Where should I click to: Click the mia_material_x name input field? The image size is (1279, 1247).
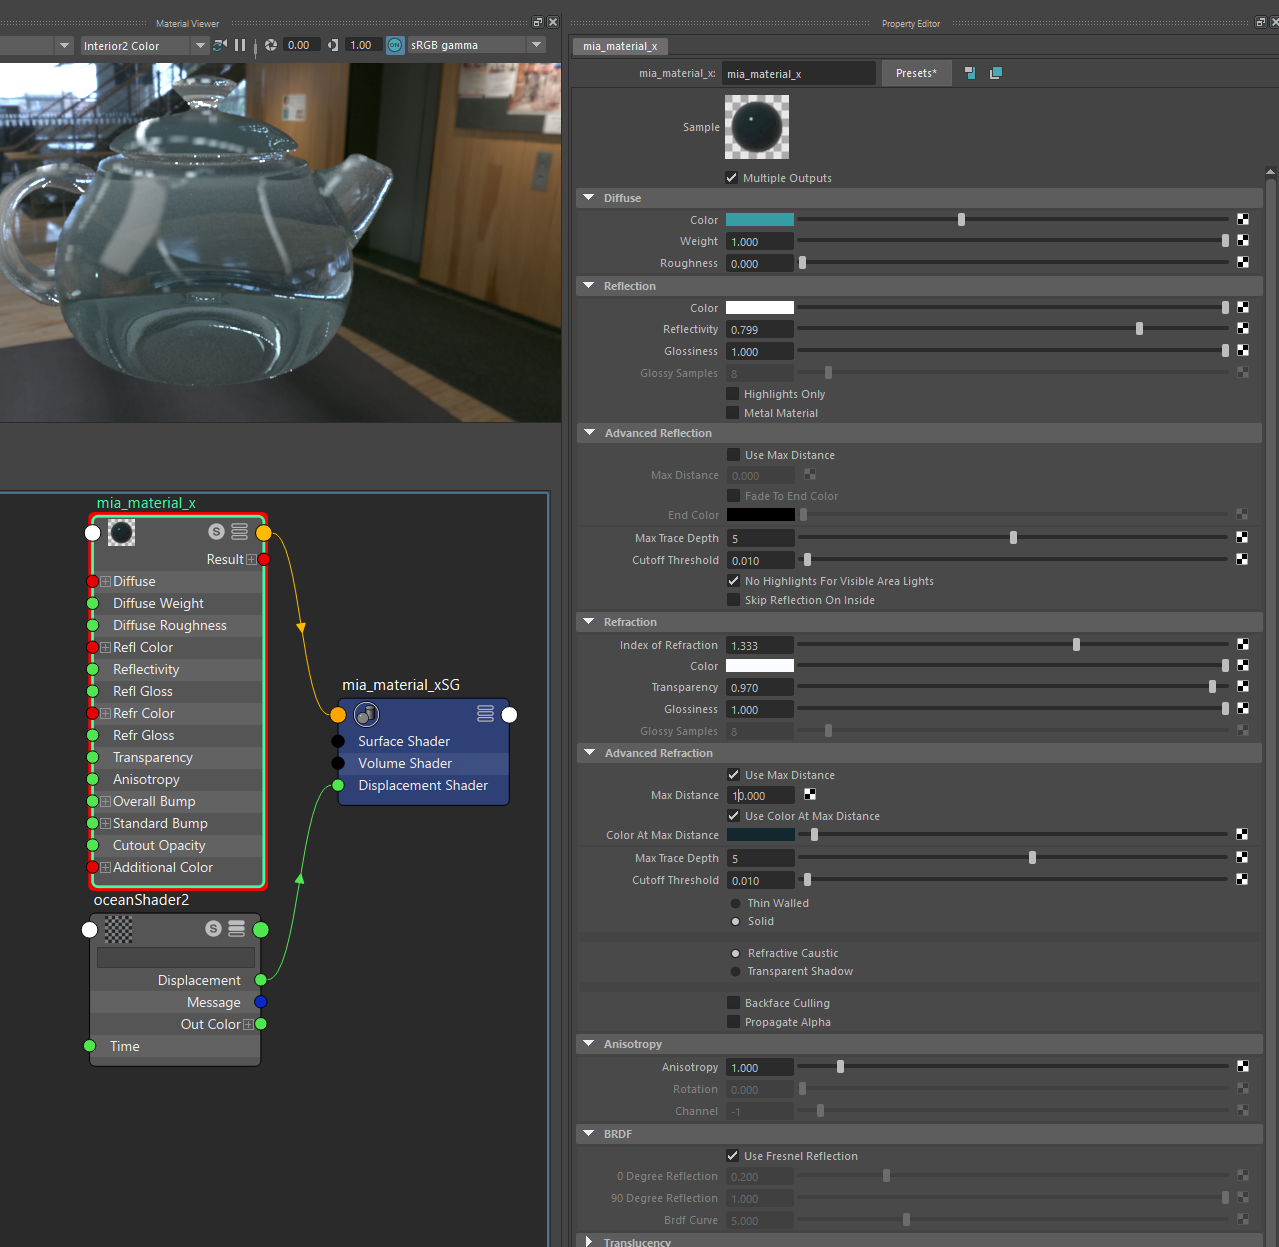(x=798, y=73)
